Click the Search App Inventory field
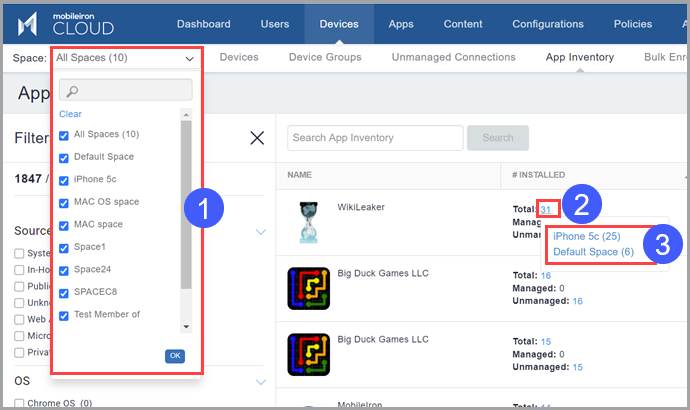Screen dimensions: 690x410 coord(374,138)
